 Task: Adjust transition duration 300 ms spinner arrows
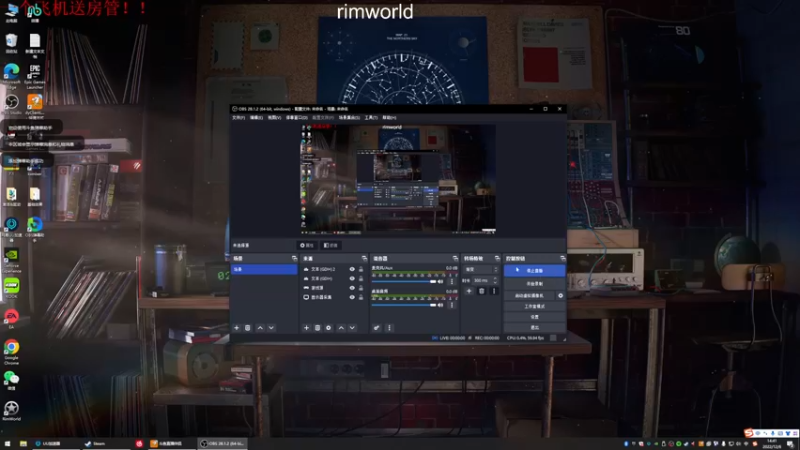point(495,281)
